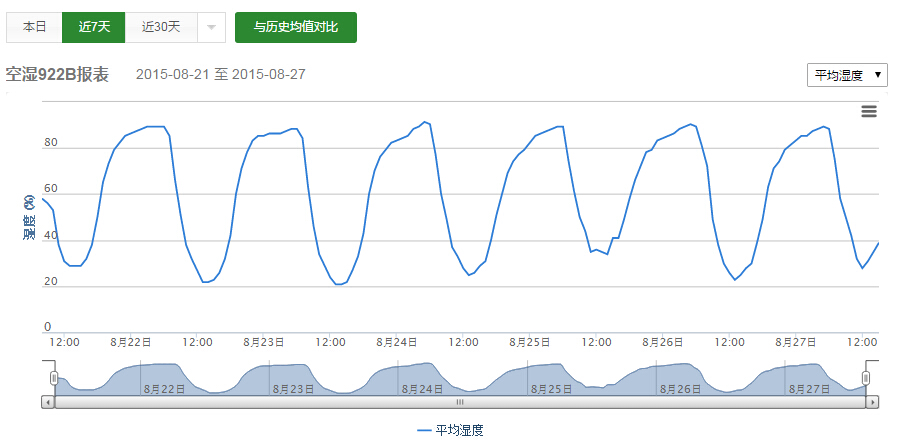The image size is (900, 448).
Task: Toggle the 平均湿度 legend series
Action: click(450, 430)
